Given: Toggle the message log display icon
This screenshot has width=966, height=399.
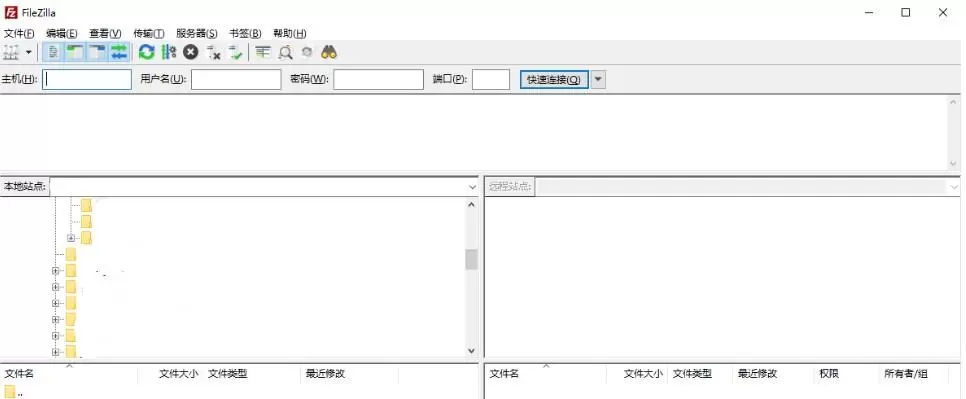Looking at the screenshot, I should pos(54,52).
